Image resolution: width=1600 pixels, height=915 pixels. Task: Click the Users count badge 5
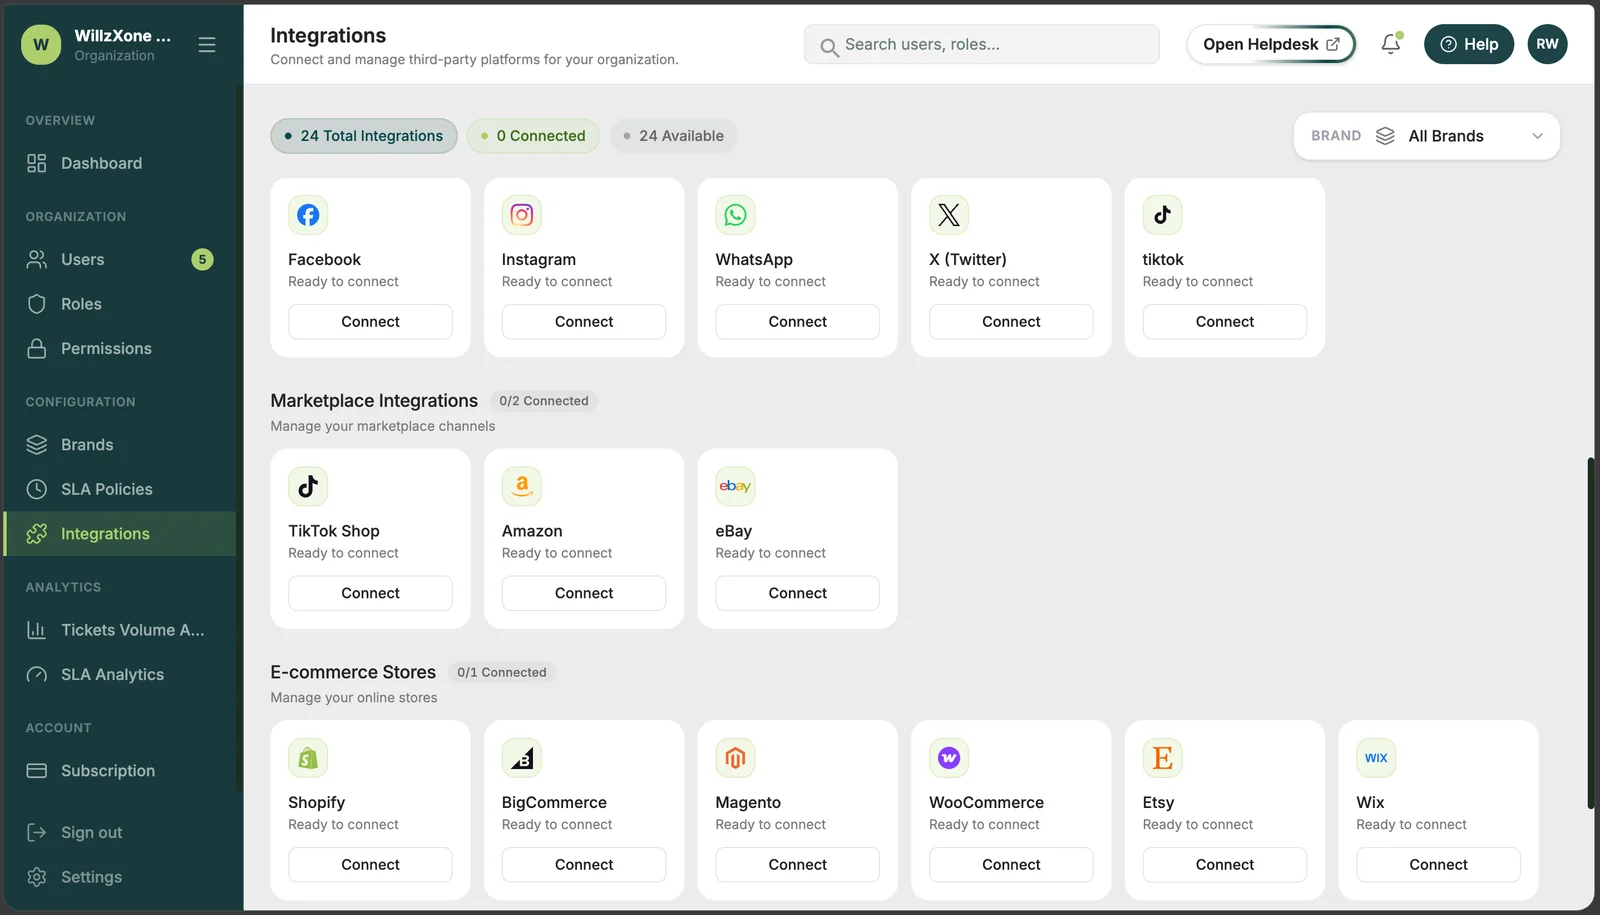202,260
